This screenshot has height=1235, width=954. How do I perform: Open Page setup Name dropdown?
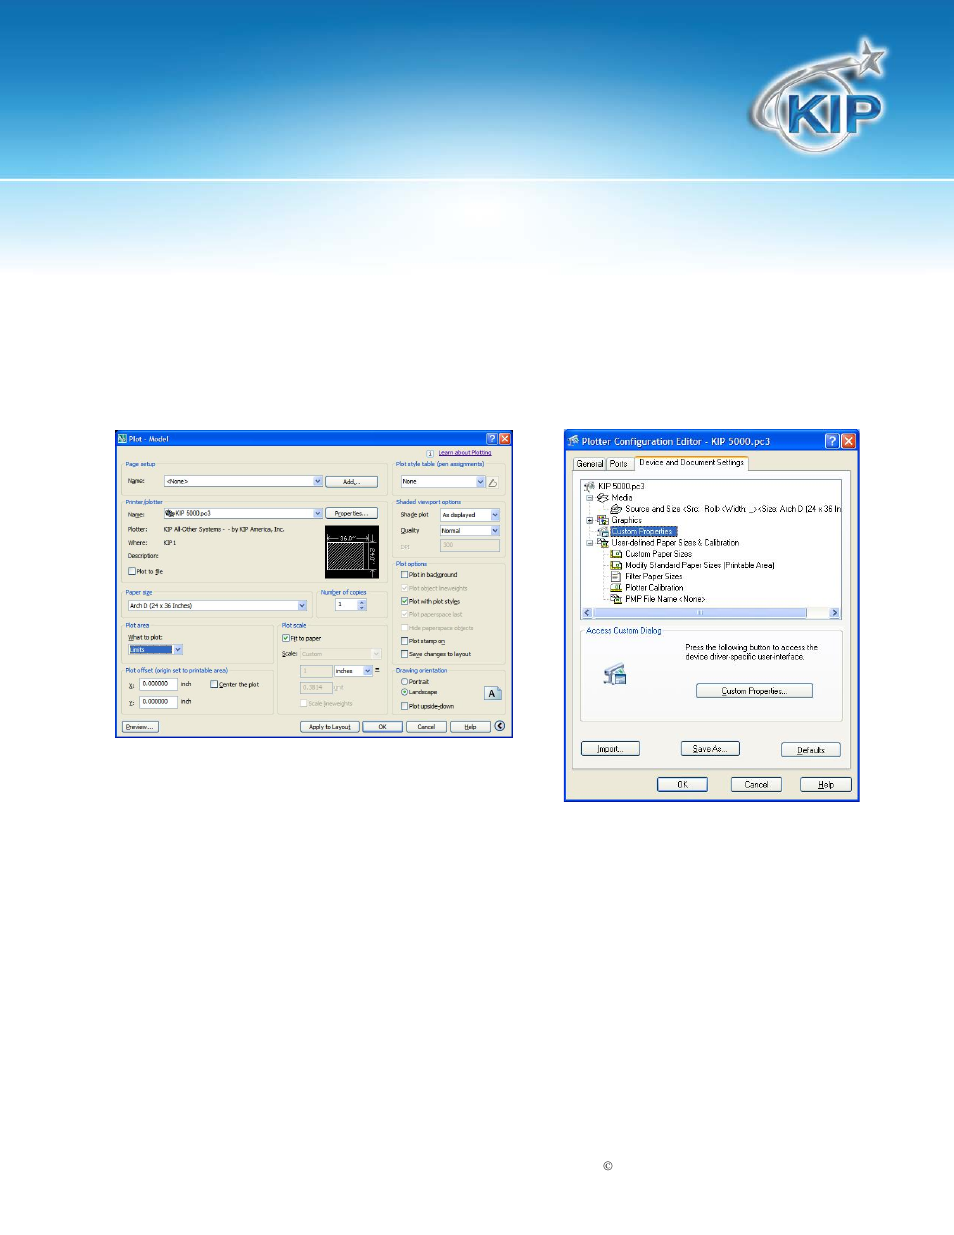(x=318, y=481)
